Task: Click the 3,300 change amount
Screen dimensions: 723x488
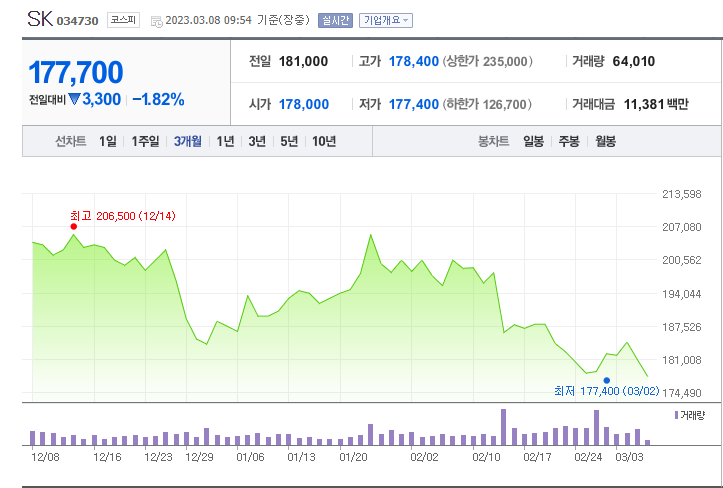Action: (x=101, y=99)
